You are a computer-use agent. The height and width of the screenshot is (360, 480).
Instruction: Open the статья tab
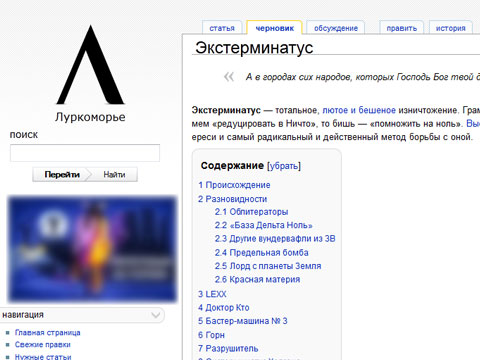tap(222, 28)
